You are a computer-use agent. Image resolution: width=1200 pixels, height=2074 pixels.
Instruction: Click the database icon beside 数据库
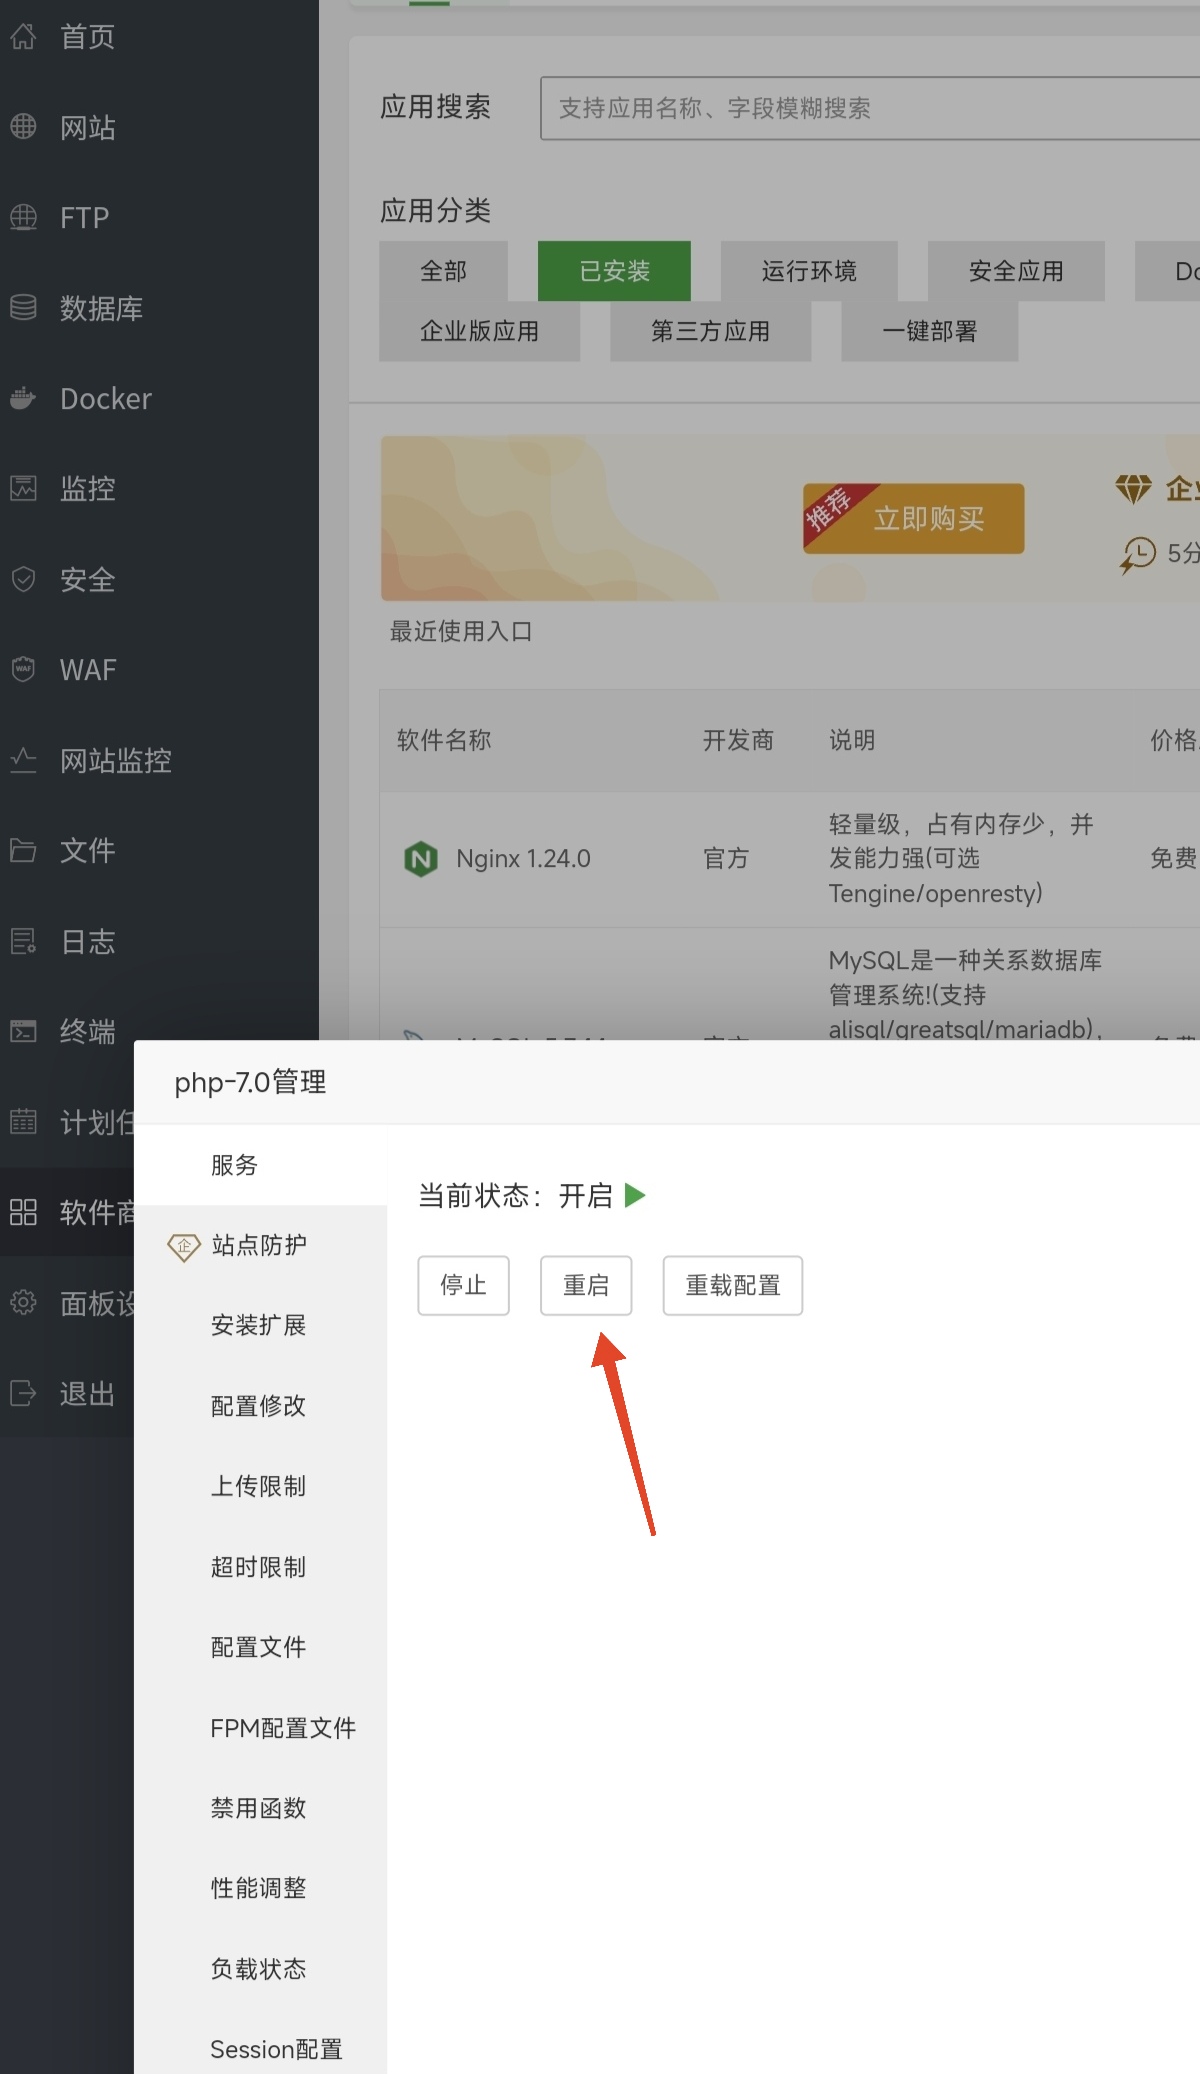[x=23, y=308]
